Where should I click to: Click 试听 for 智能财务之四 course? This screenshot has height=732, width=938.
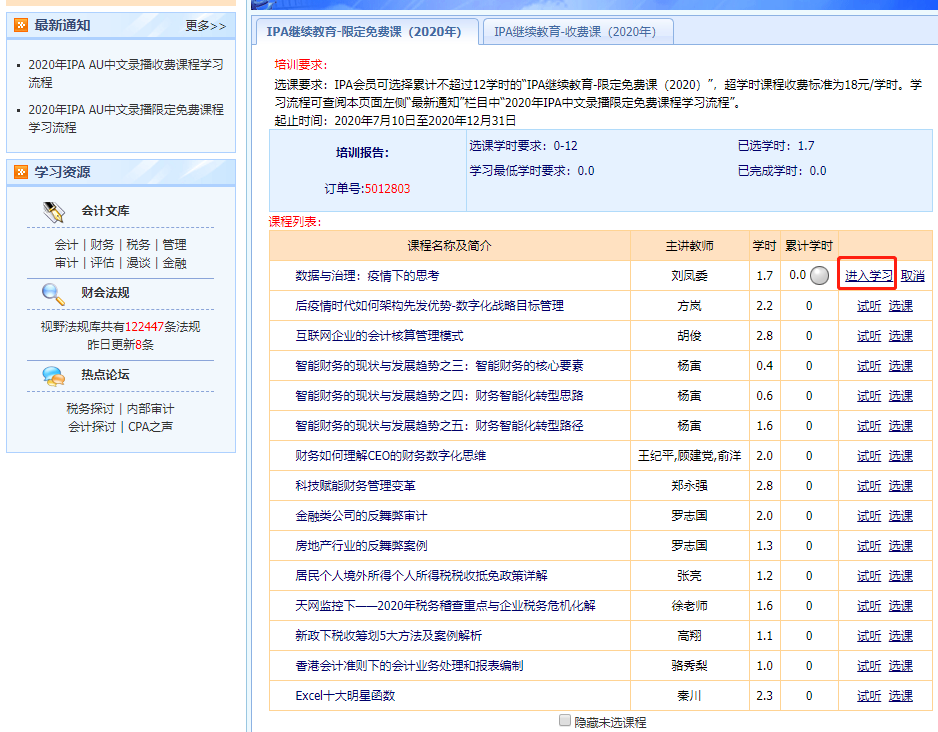[x=869, y=396]
